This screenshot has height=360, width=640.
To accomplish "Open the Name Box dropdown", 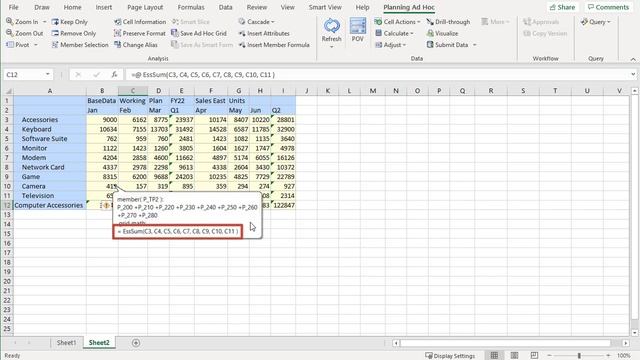I will pyautogui.click(x=48, y=74).
